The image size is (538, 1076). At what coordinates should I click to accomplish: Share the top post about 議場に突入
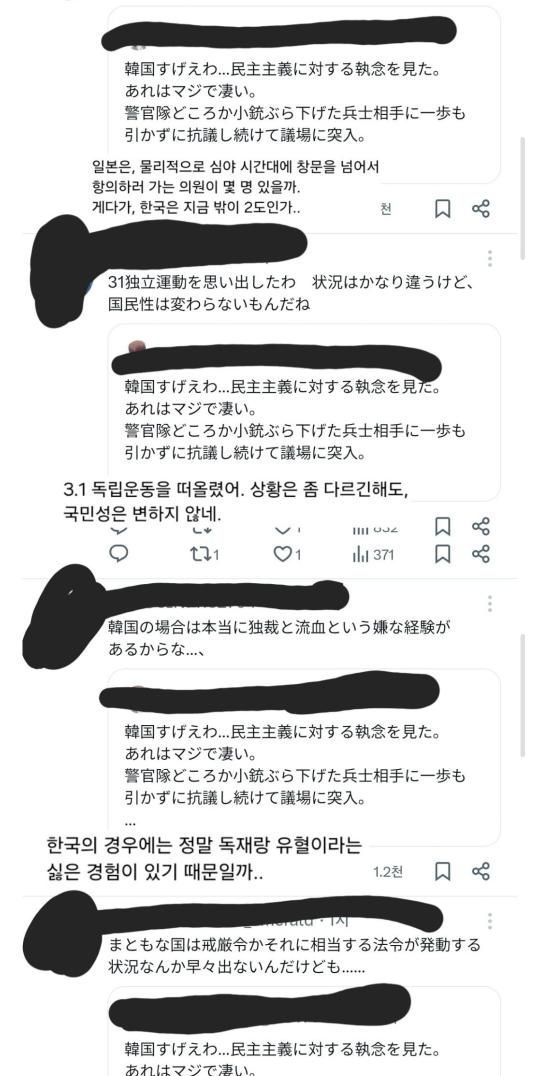click(x=481, y=209)
